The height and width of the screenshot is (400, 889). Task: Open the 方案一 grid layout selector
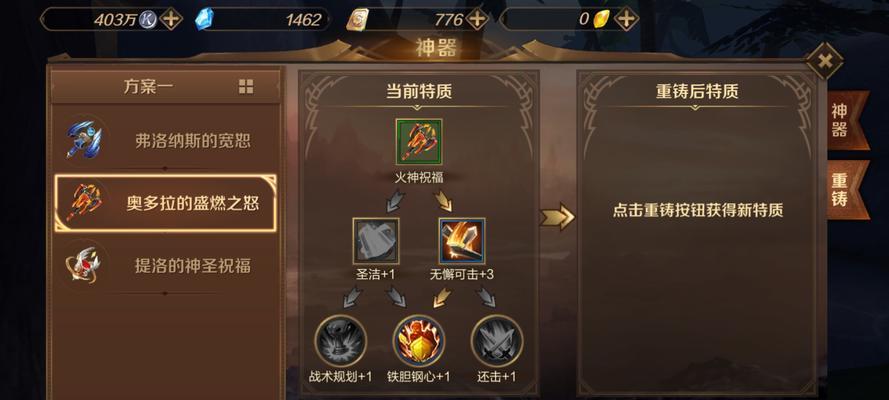(246, 87)
